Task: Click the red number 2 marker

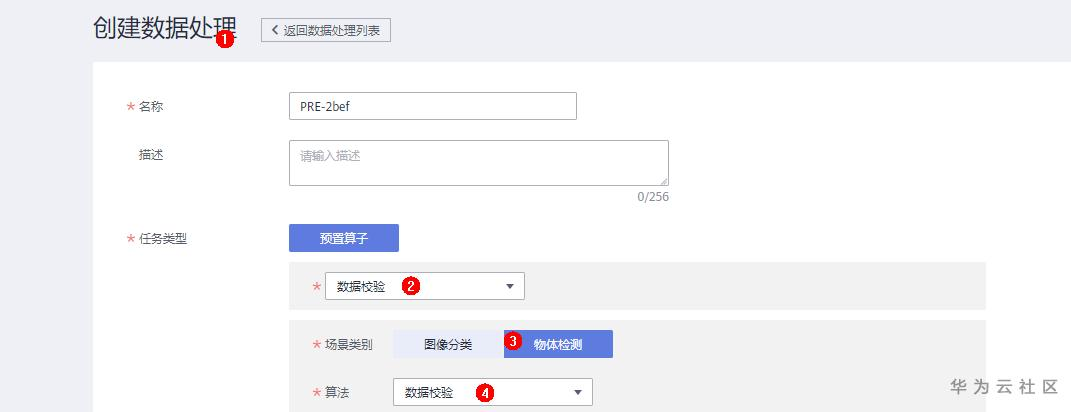Action: [x=410, y=286]
